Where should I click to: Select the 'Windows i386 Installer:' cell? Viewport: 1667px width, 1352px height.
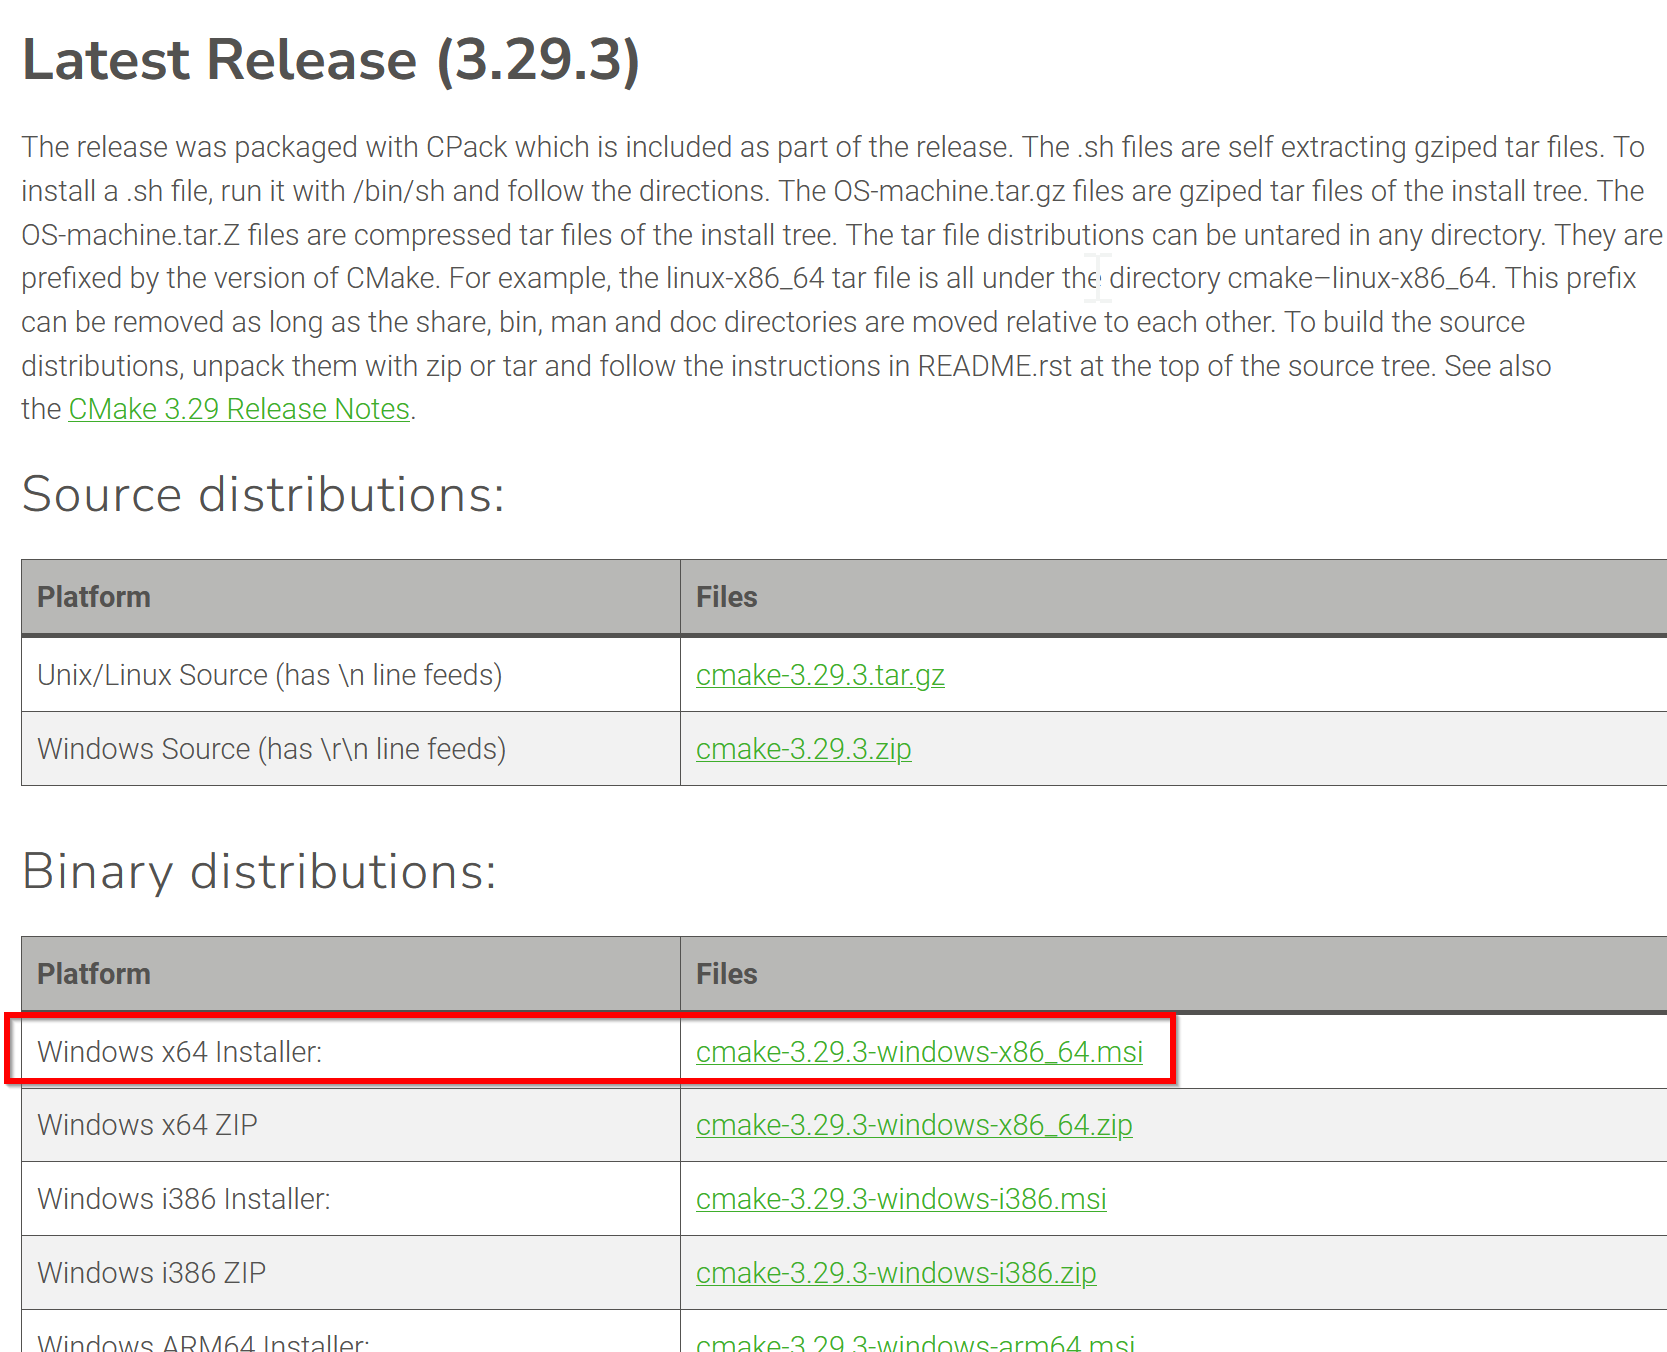click(x=351, y=1199)
